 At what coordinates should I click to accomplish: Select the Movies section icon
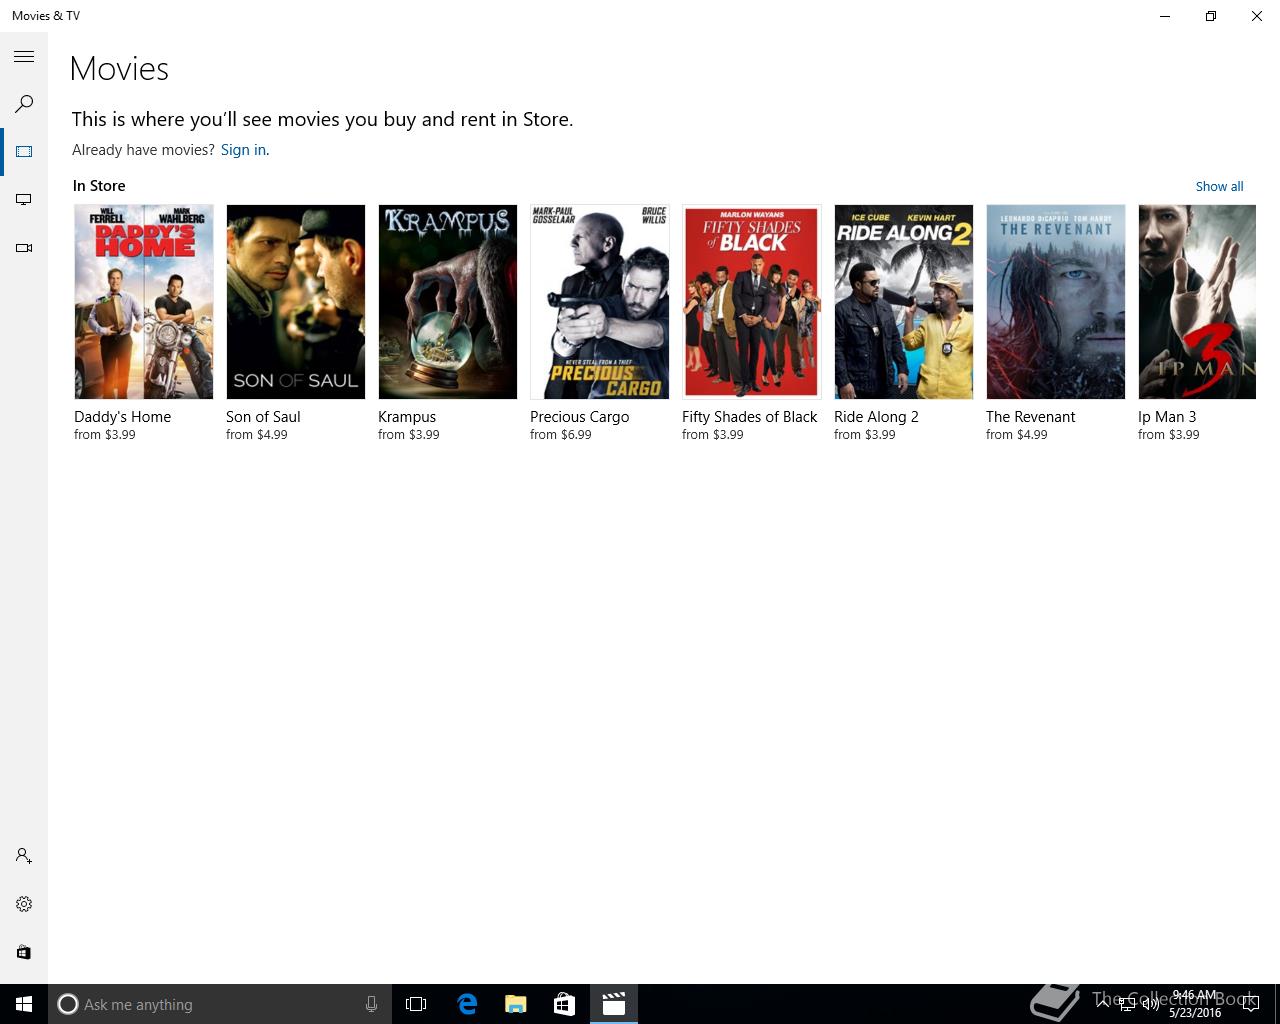24,152
